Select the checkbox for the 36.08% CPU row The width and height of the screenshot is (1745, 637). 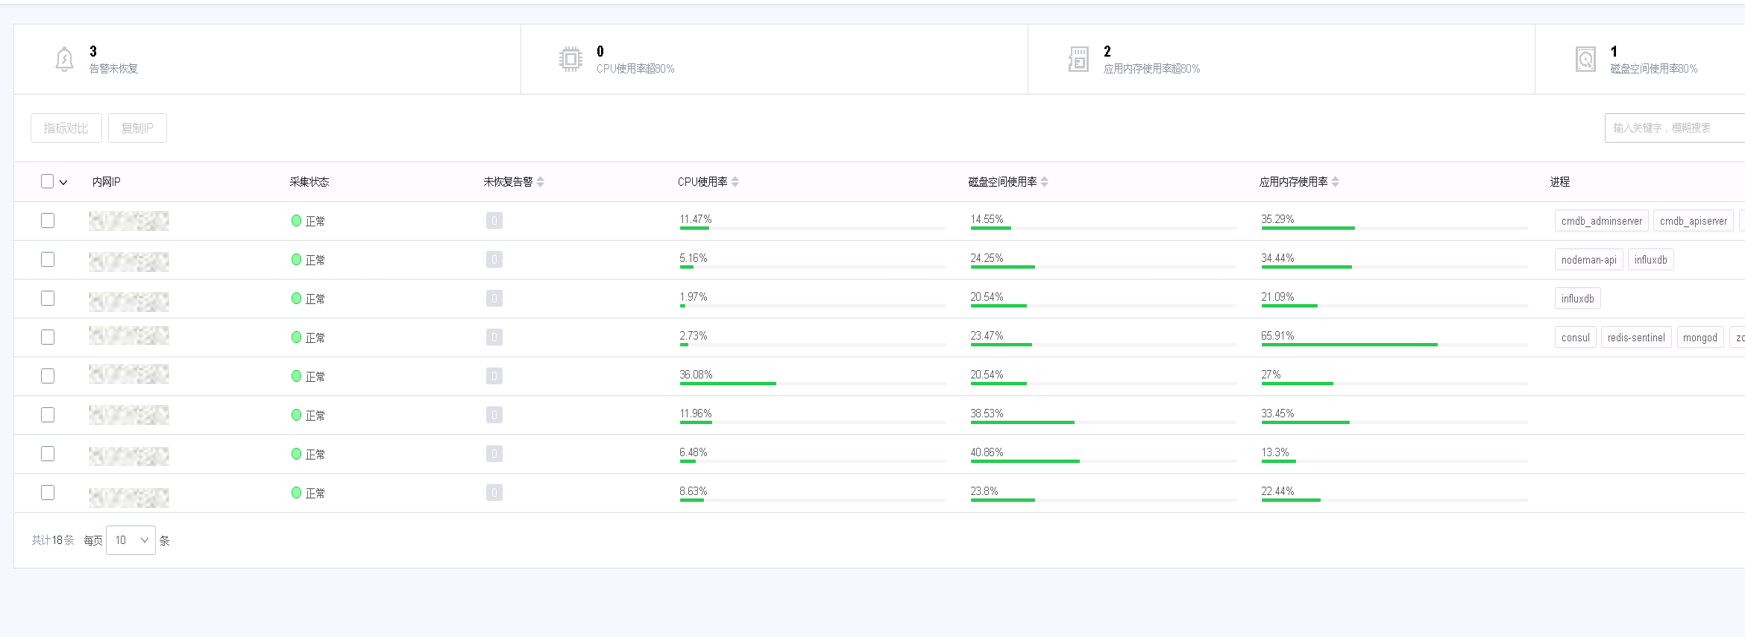[x=47, y=376]
